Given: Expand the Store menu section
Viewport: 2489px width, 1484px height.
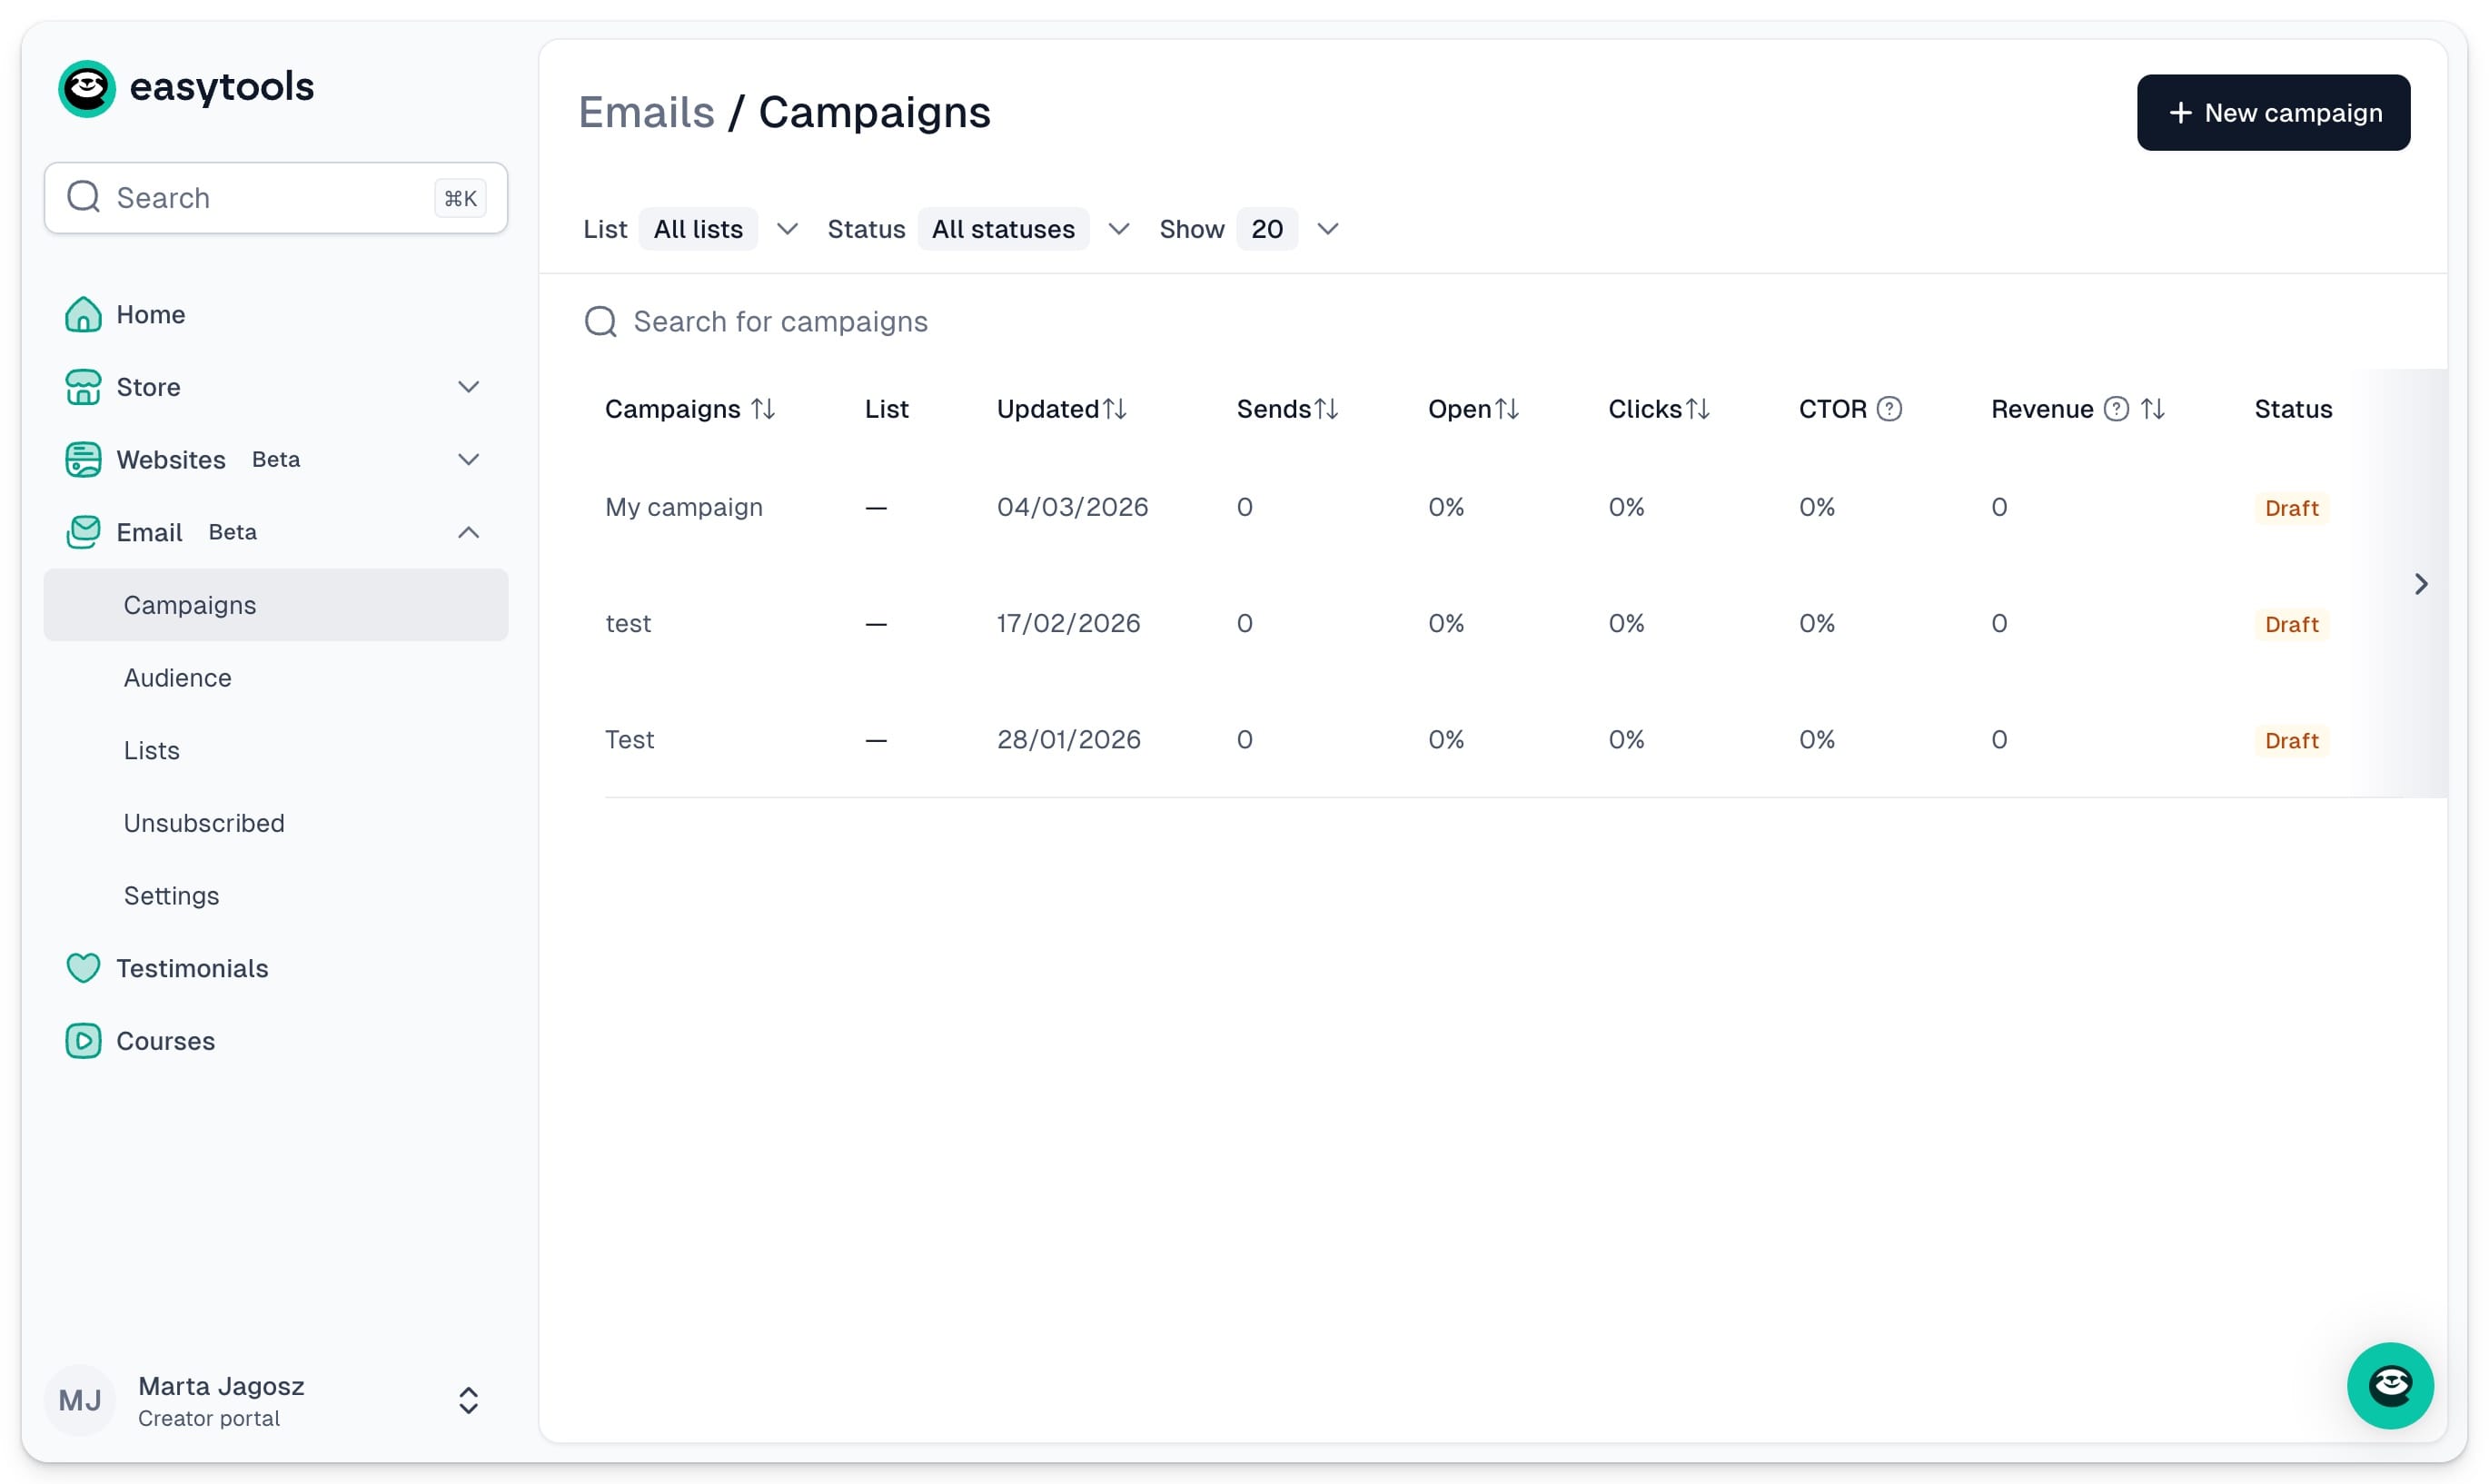Looking at the screenshot, I should [468, 387].
